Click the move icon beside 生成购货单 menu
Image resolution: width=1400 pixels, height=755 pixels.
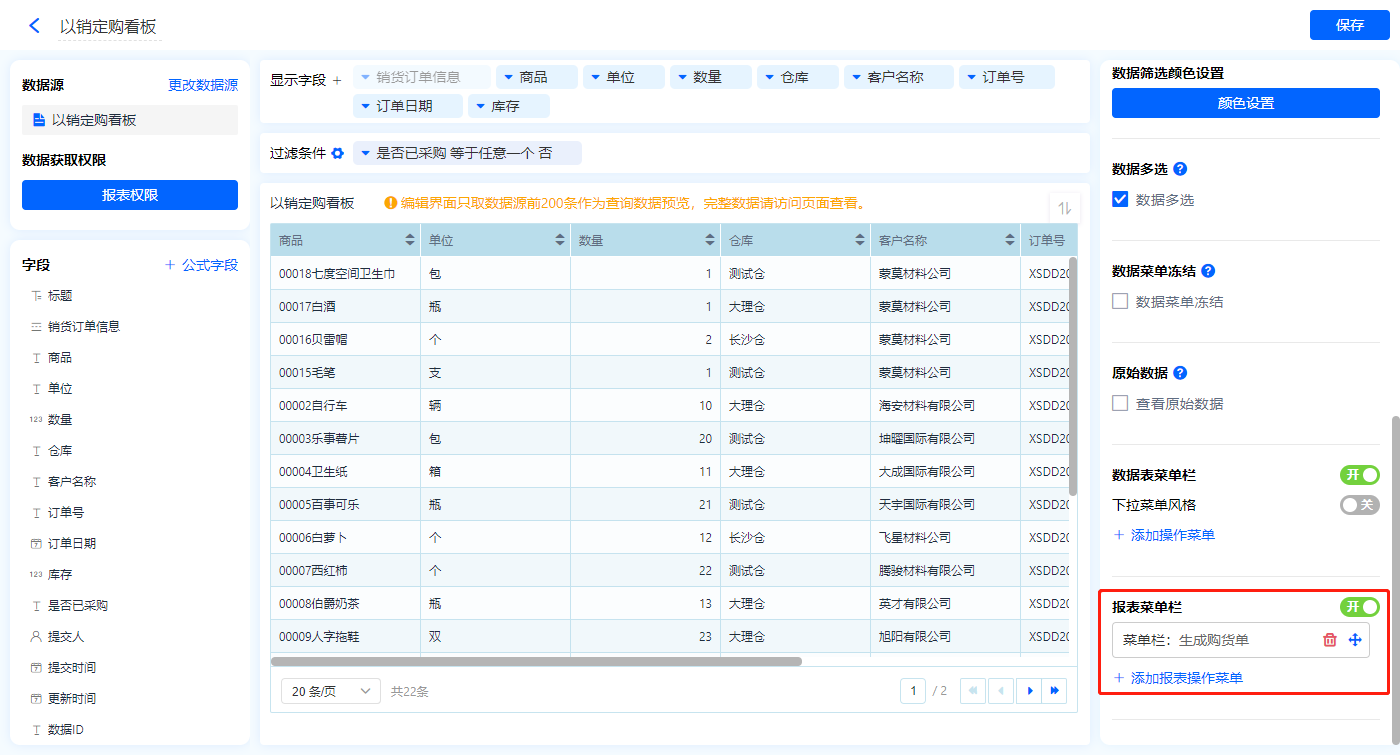click(x=1355, y=640)
